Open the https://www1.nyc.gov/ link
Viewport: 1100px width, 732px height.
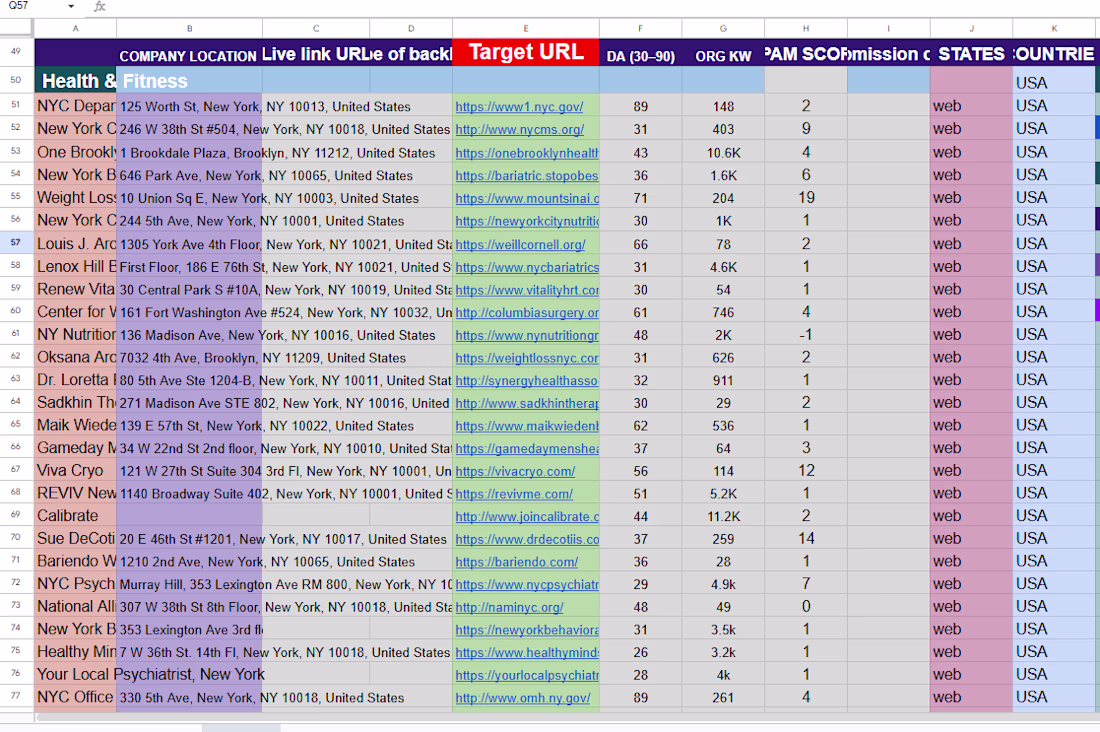519,107
